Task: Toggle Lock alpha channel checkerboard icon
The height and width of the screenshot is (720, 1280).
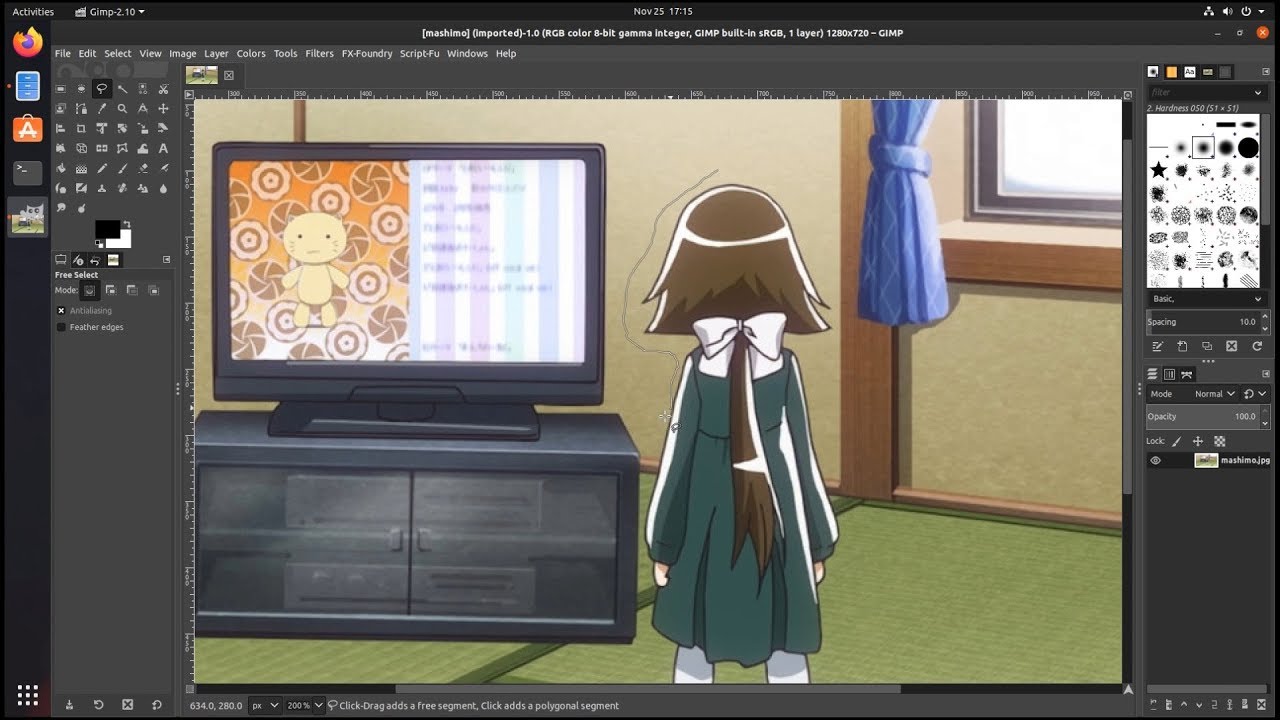Action: [1220, 441]
